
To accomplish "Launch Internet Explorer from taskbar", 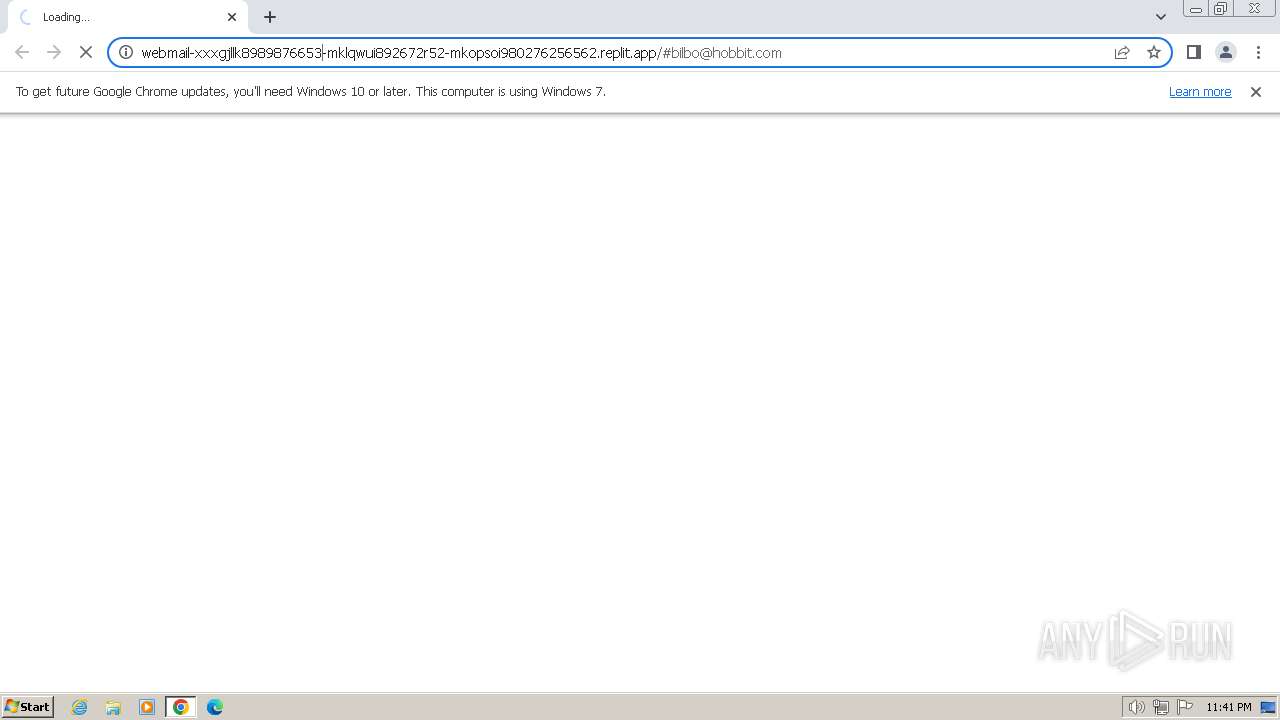I will click(x=80, y=707).
